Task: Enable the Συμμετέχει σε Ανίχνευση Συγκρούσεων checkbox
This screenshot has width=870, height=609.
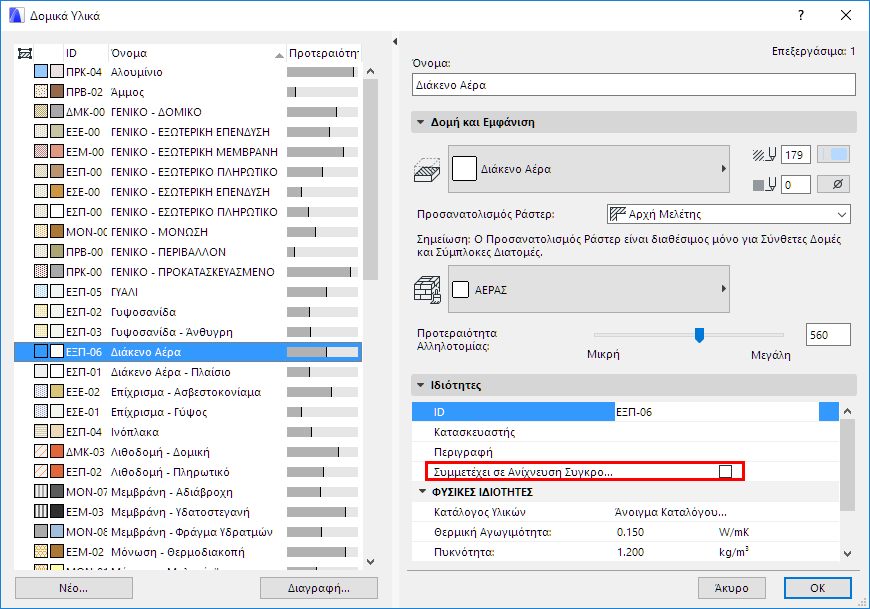Action: tap(726, 470)
